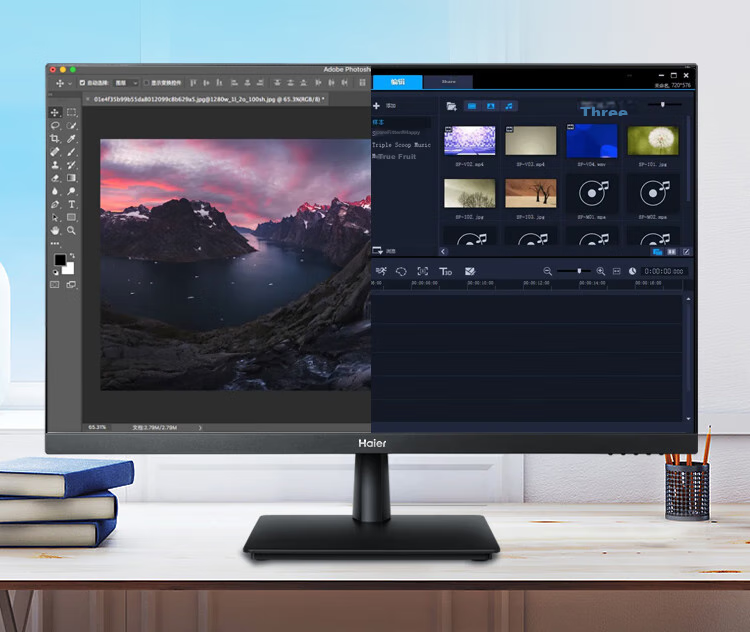Fit project in timeline window icon
The height and width of the screenshot is (632, 750).
(617, 271)
